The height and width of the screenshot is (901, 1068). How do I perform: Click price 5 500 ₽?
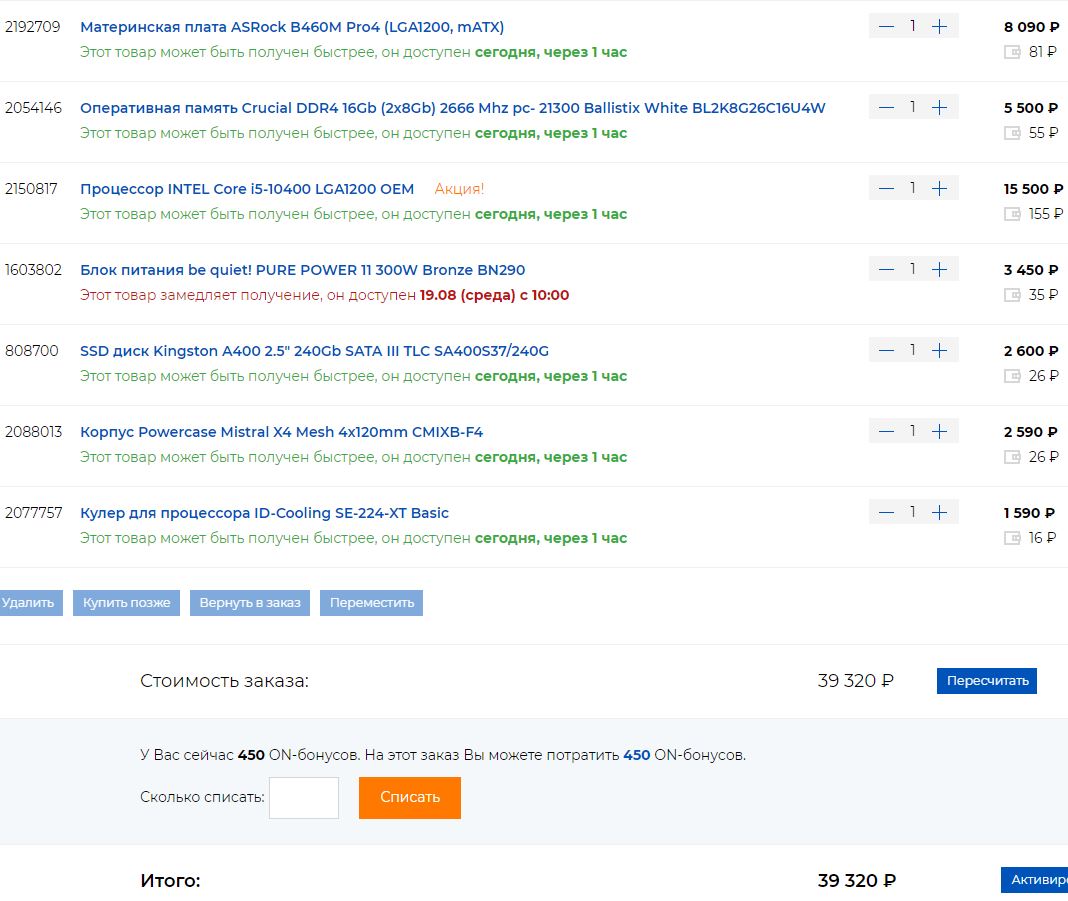click(1031, 108)
